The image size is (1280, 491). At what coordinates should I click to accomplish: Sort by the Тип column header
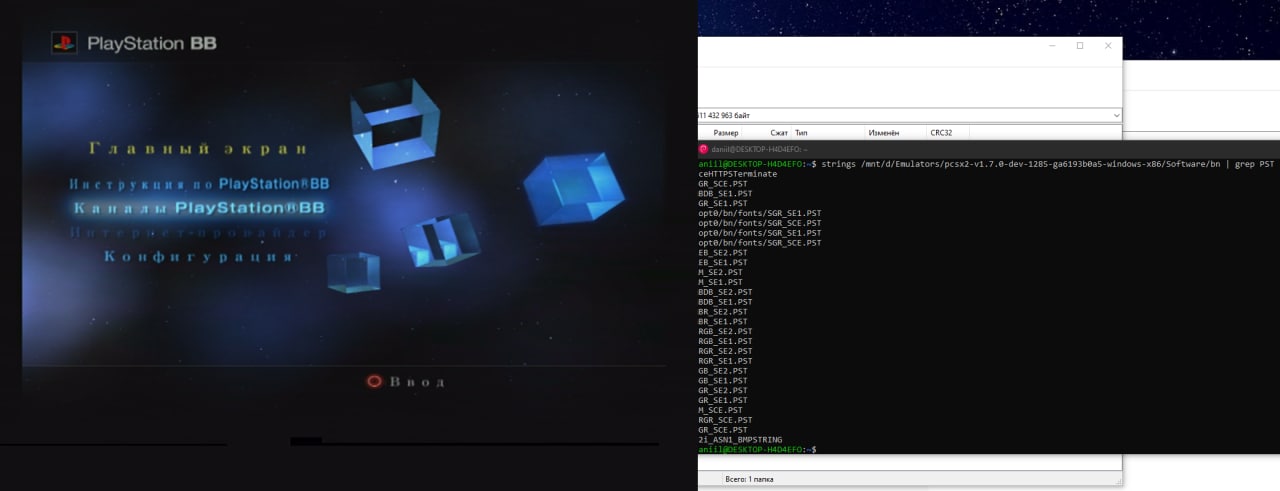click(801, 133)
